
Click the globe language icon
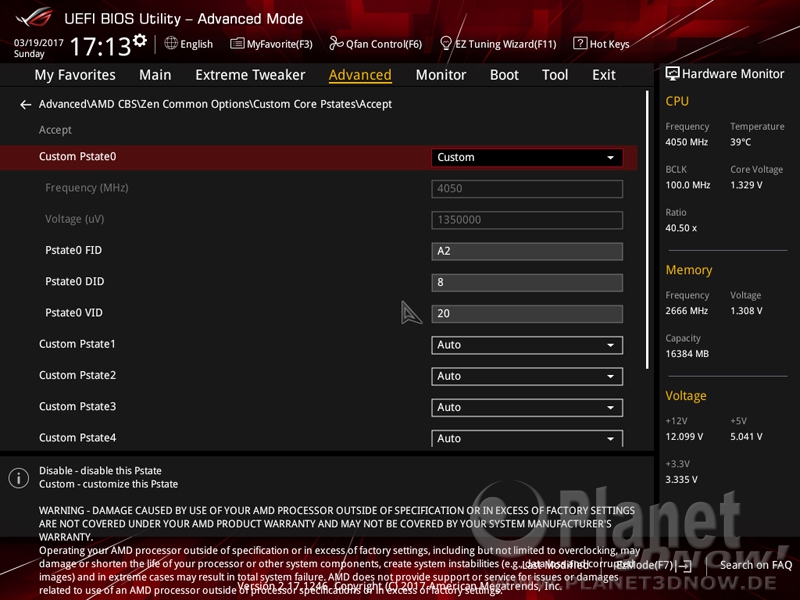pyautogui.click(x=171, y=43)
